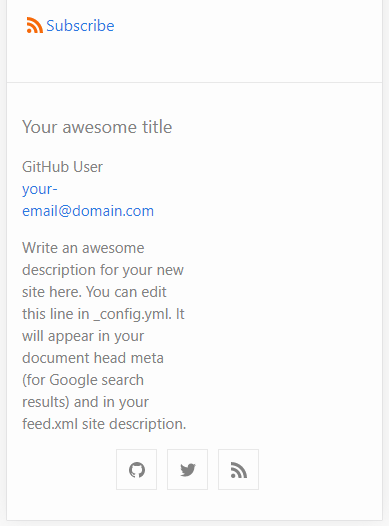Open the Subscribe link
This screenshot has height=526, width=389.
[x=70, y=25]
